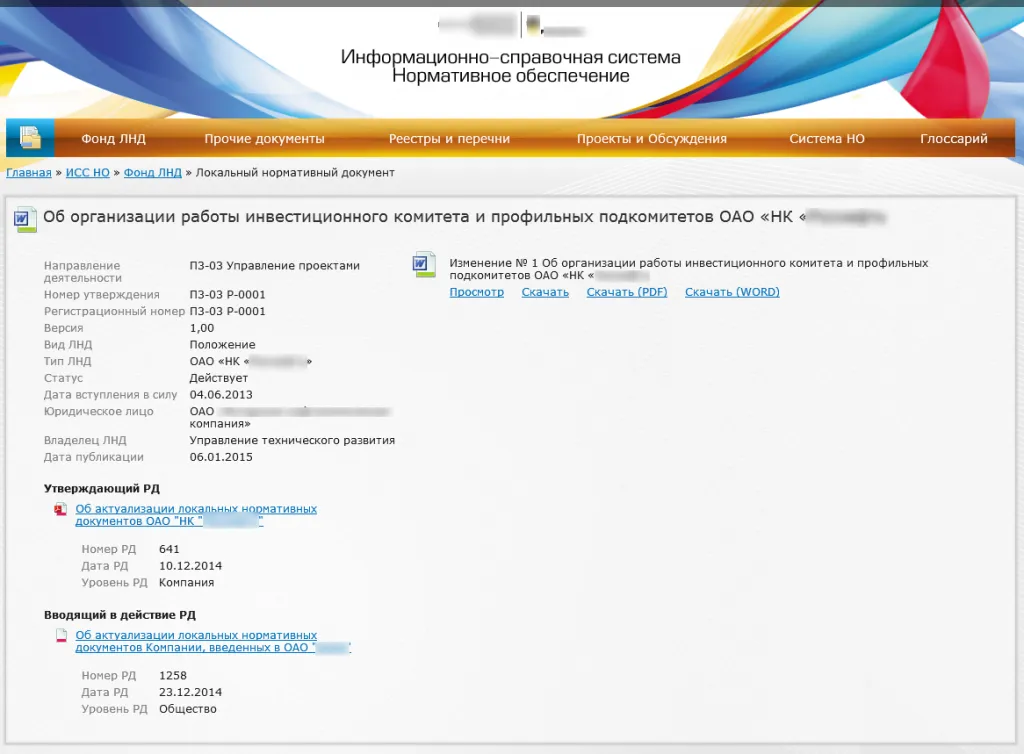
Task: Click file icon under Вводящий в действие РД
Action: (x=60, y=636)
